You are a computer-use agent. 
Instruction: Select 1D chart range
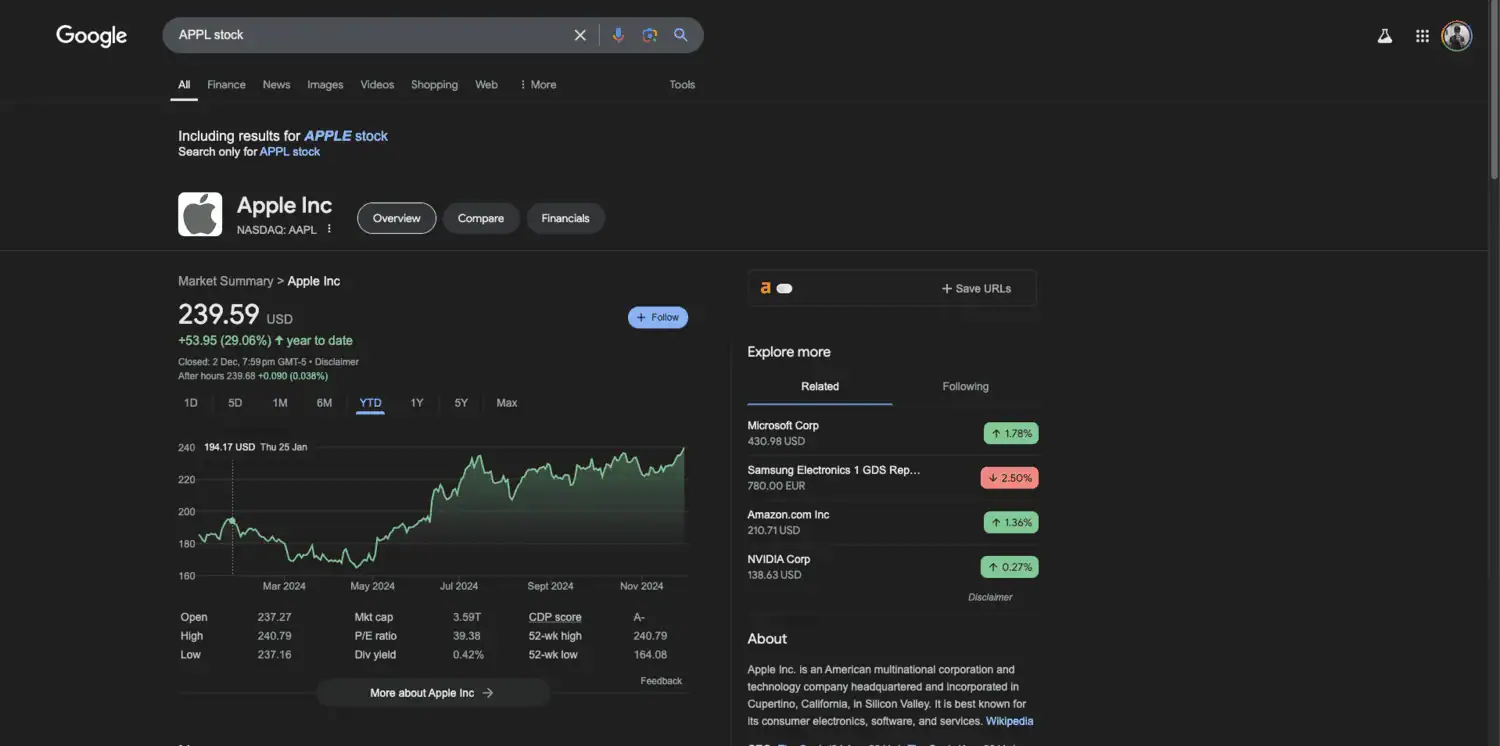click(191, 403)
